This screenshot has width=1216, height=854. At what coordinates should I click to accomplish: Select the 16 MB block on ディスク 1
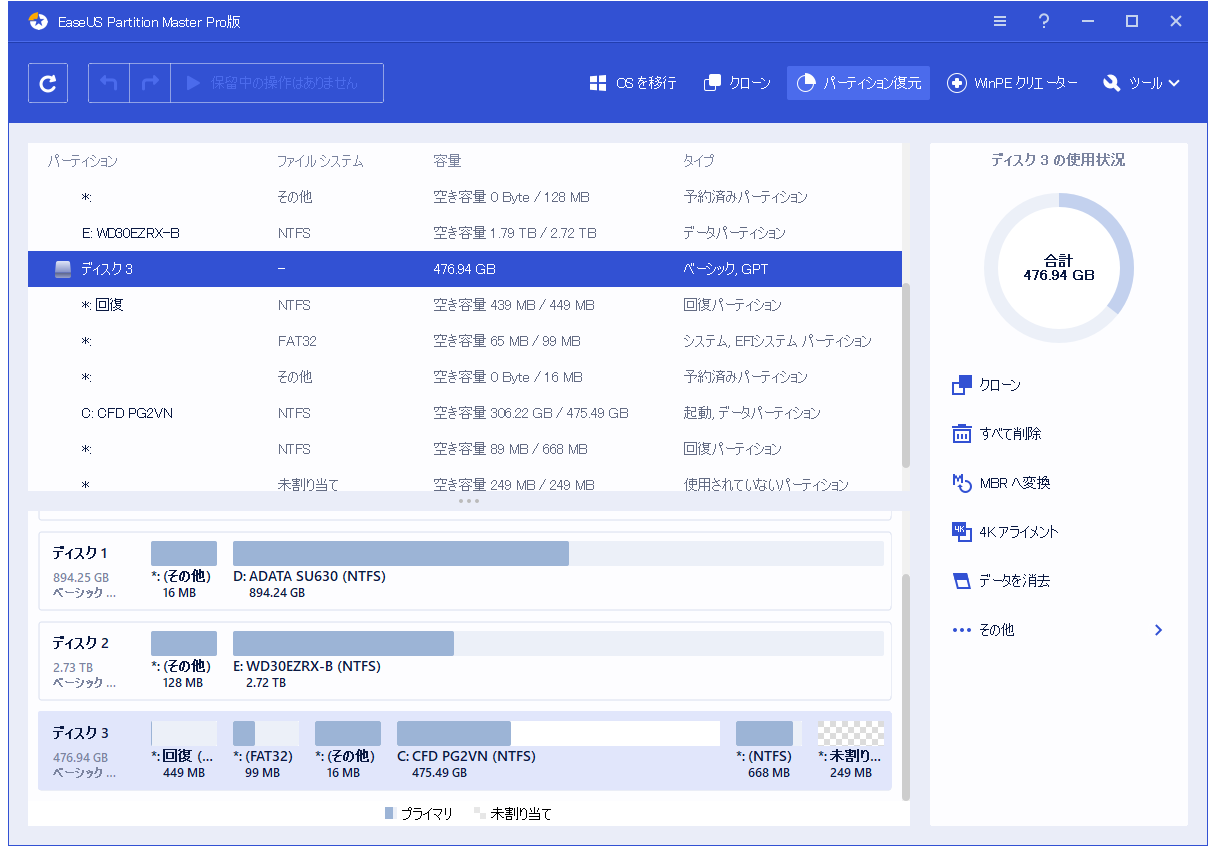(x=184, y=553)
